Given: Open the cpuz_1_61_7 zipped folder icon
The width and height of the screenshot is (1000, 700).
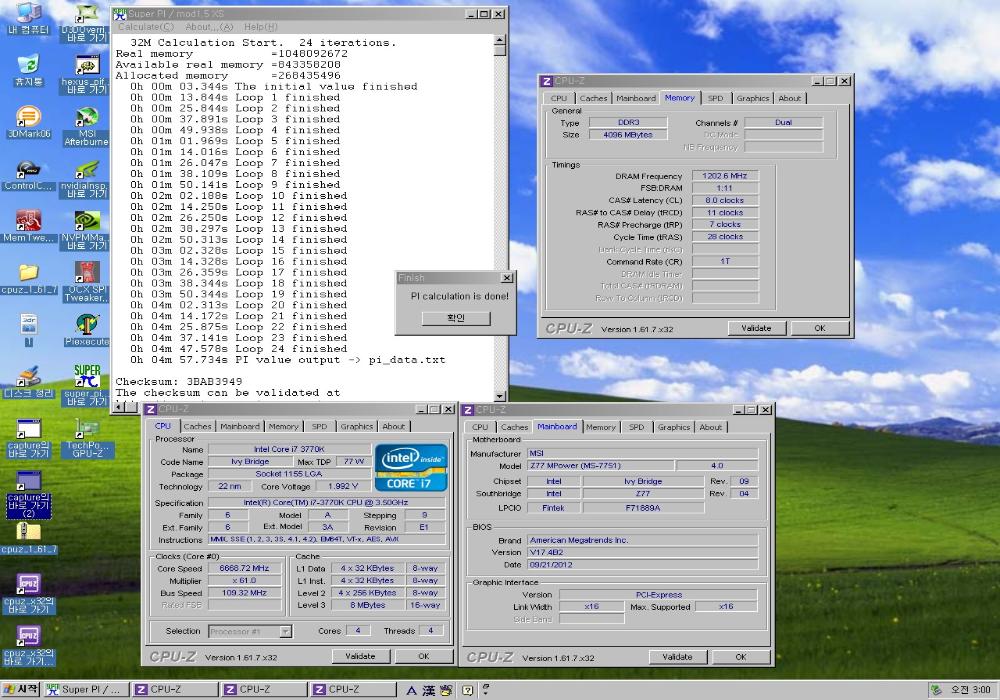Looking at the screenshot, I should pyautogui.click(x=28, y=538).
